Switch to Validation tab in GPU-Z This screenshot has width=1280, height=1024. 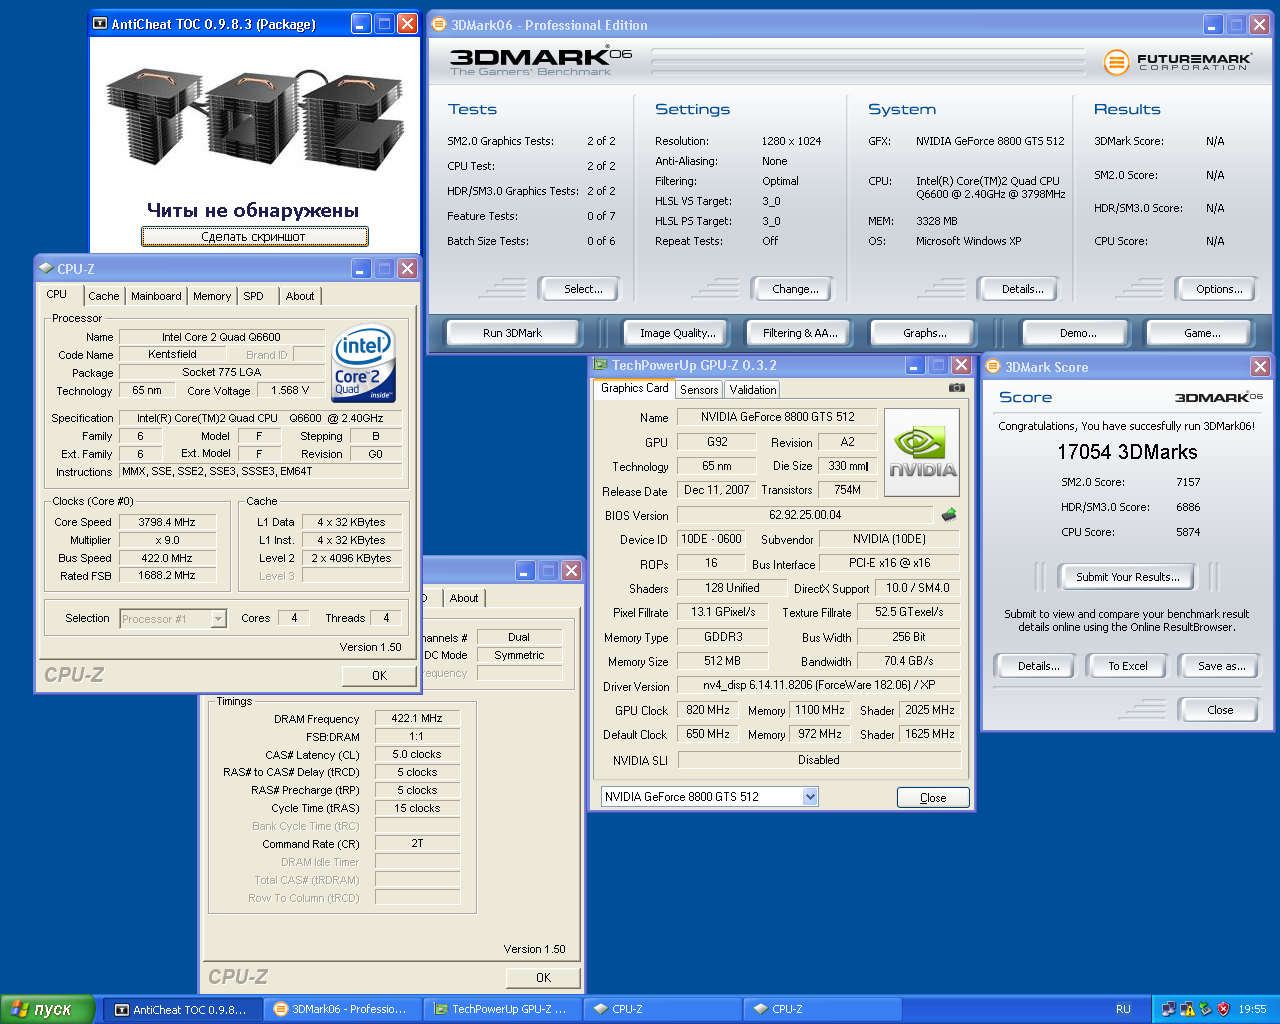point(752,390)
